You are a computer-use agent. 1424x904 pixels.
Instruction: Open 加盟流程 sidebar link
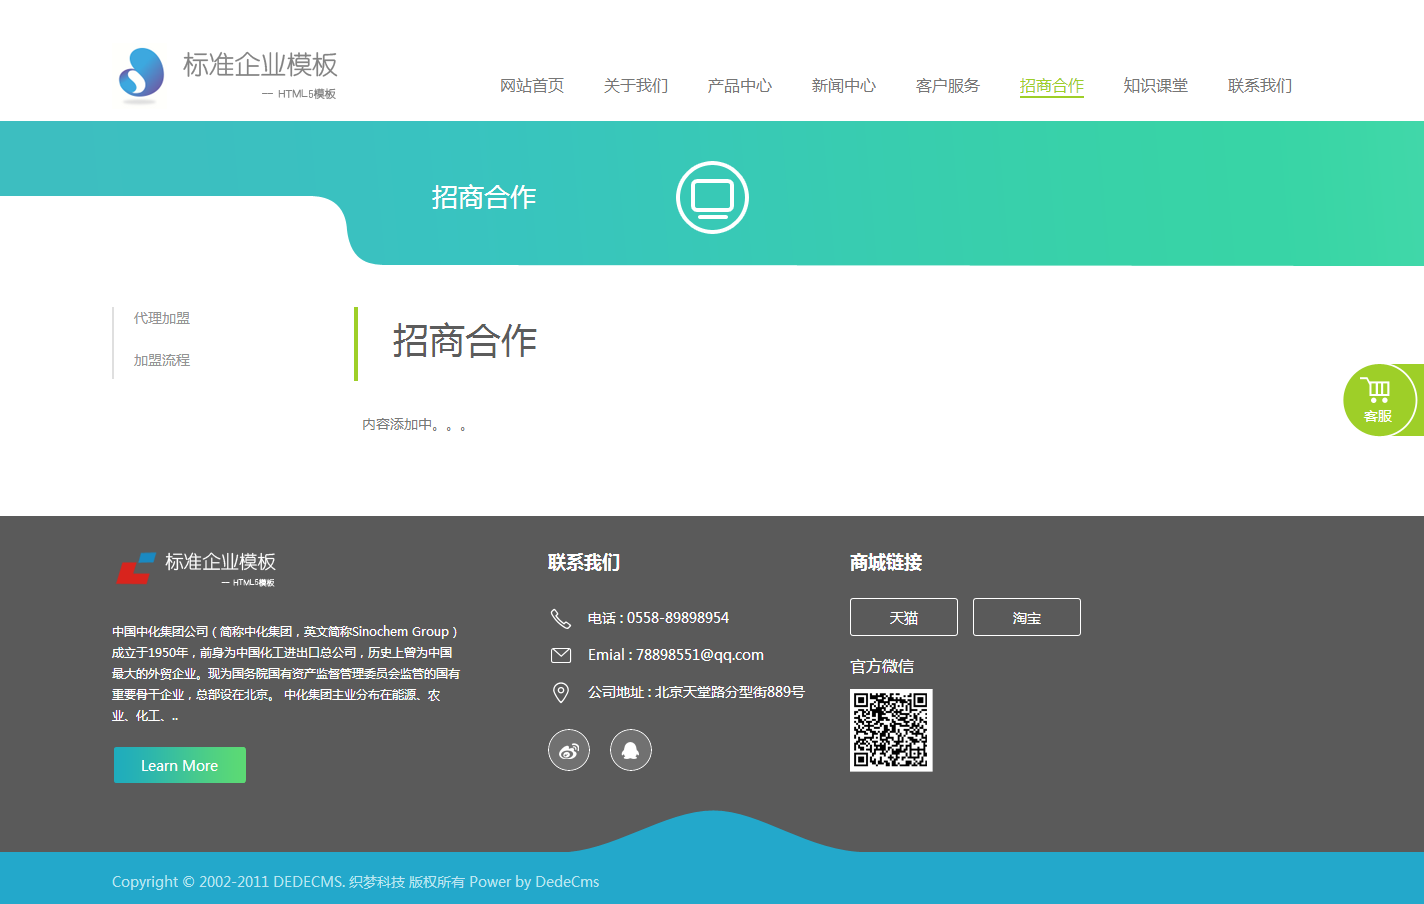click(x=162, y=360)
